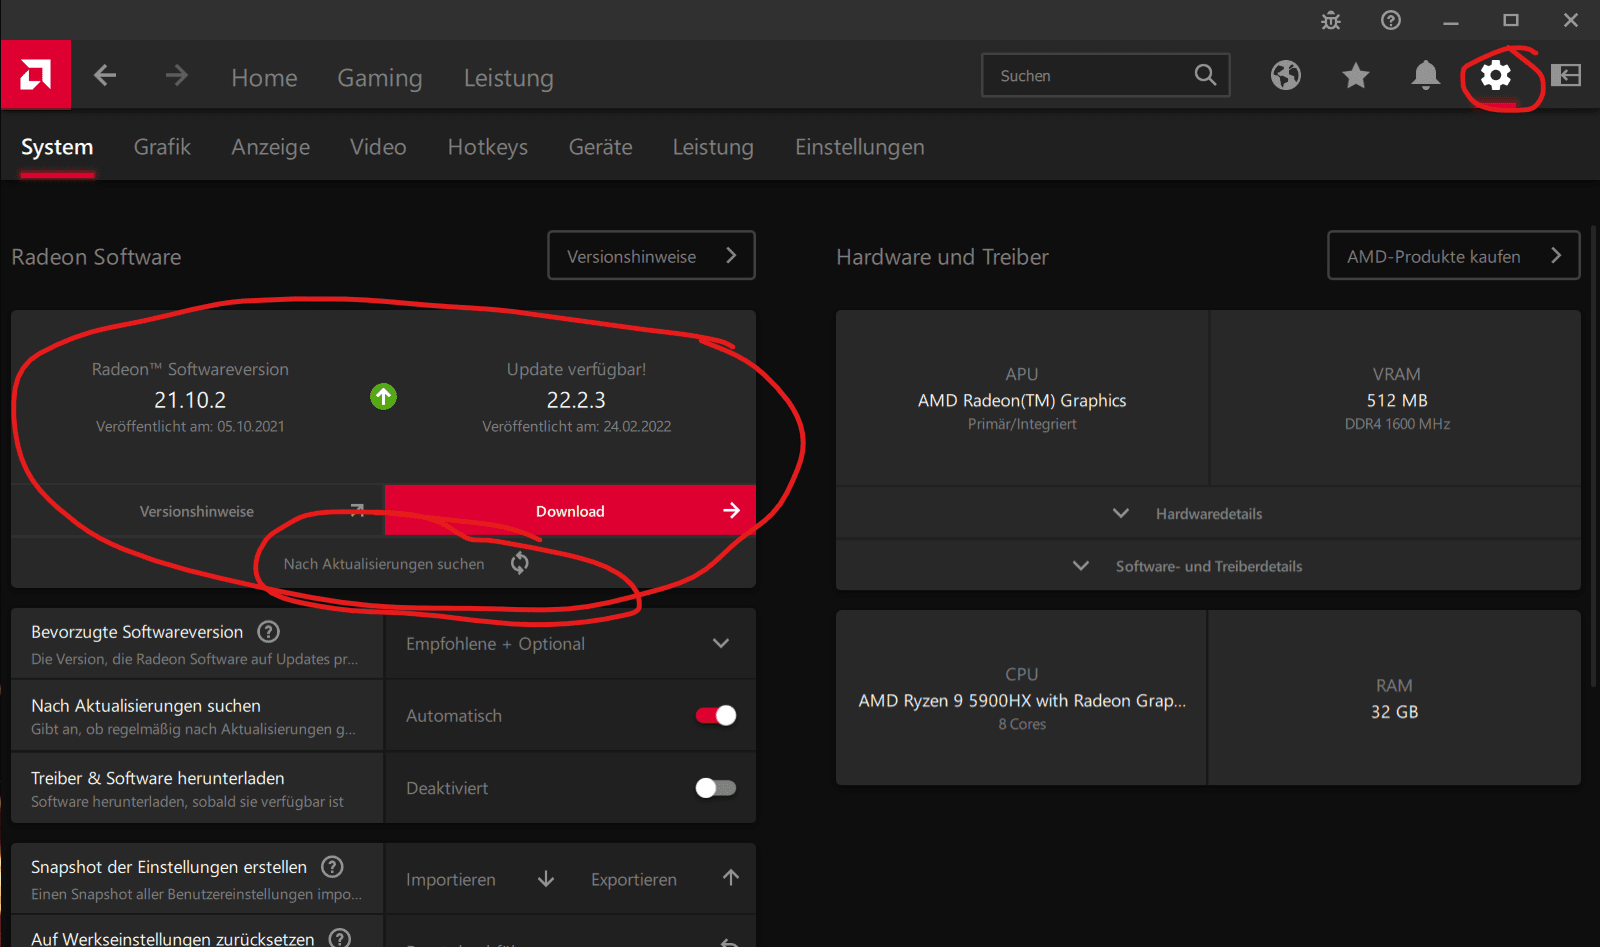Open the bug report tool icon
This screenshot has height=947, width=1600.
point(1331,20)
